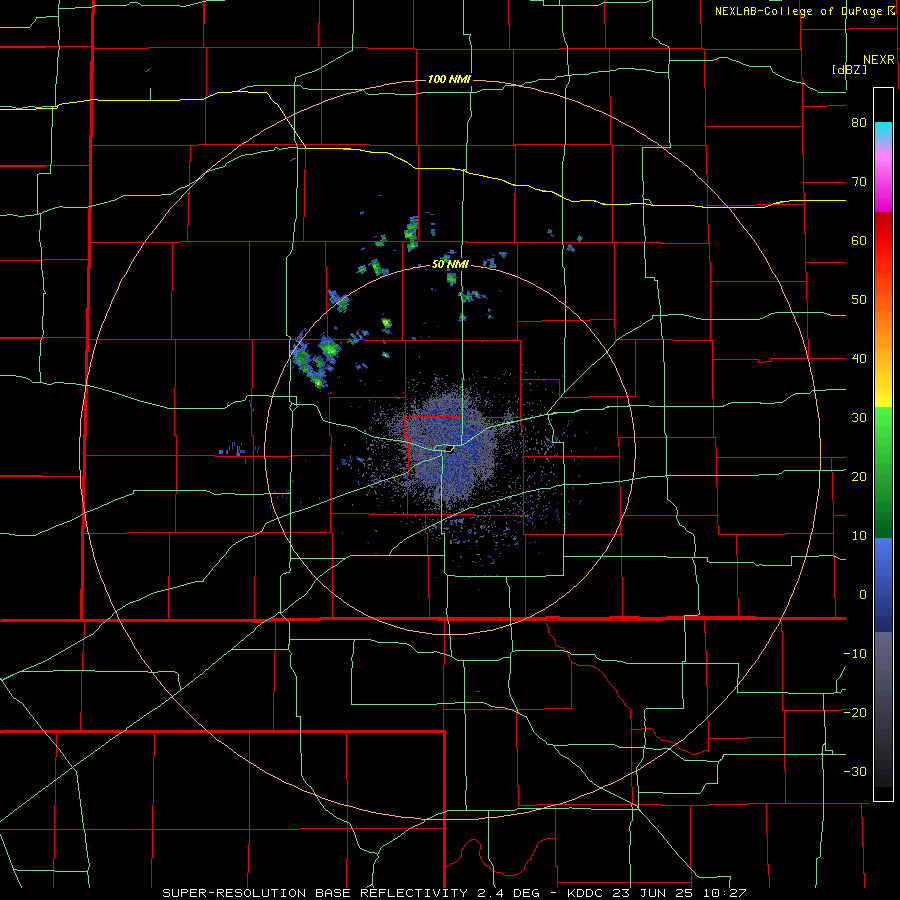
Task: Click the KDDC radar site at map center
Action: coord(449,449)
